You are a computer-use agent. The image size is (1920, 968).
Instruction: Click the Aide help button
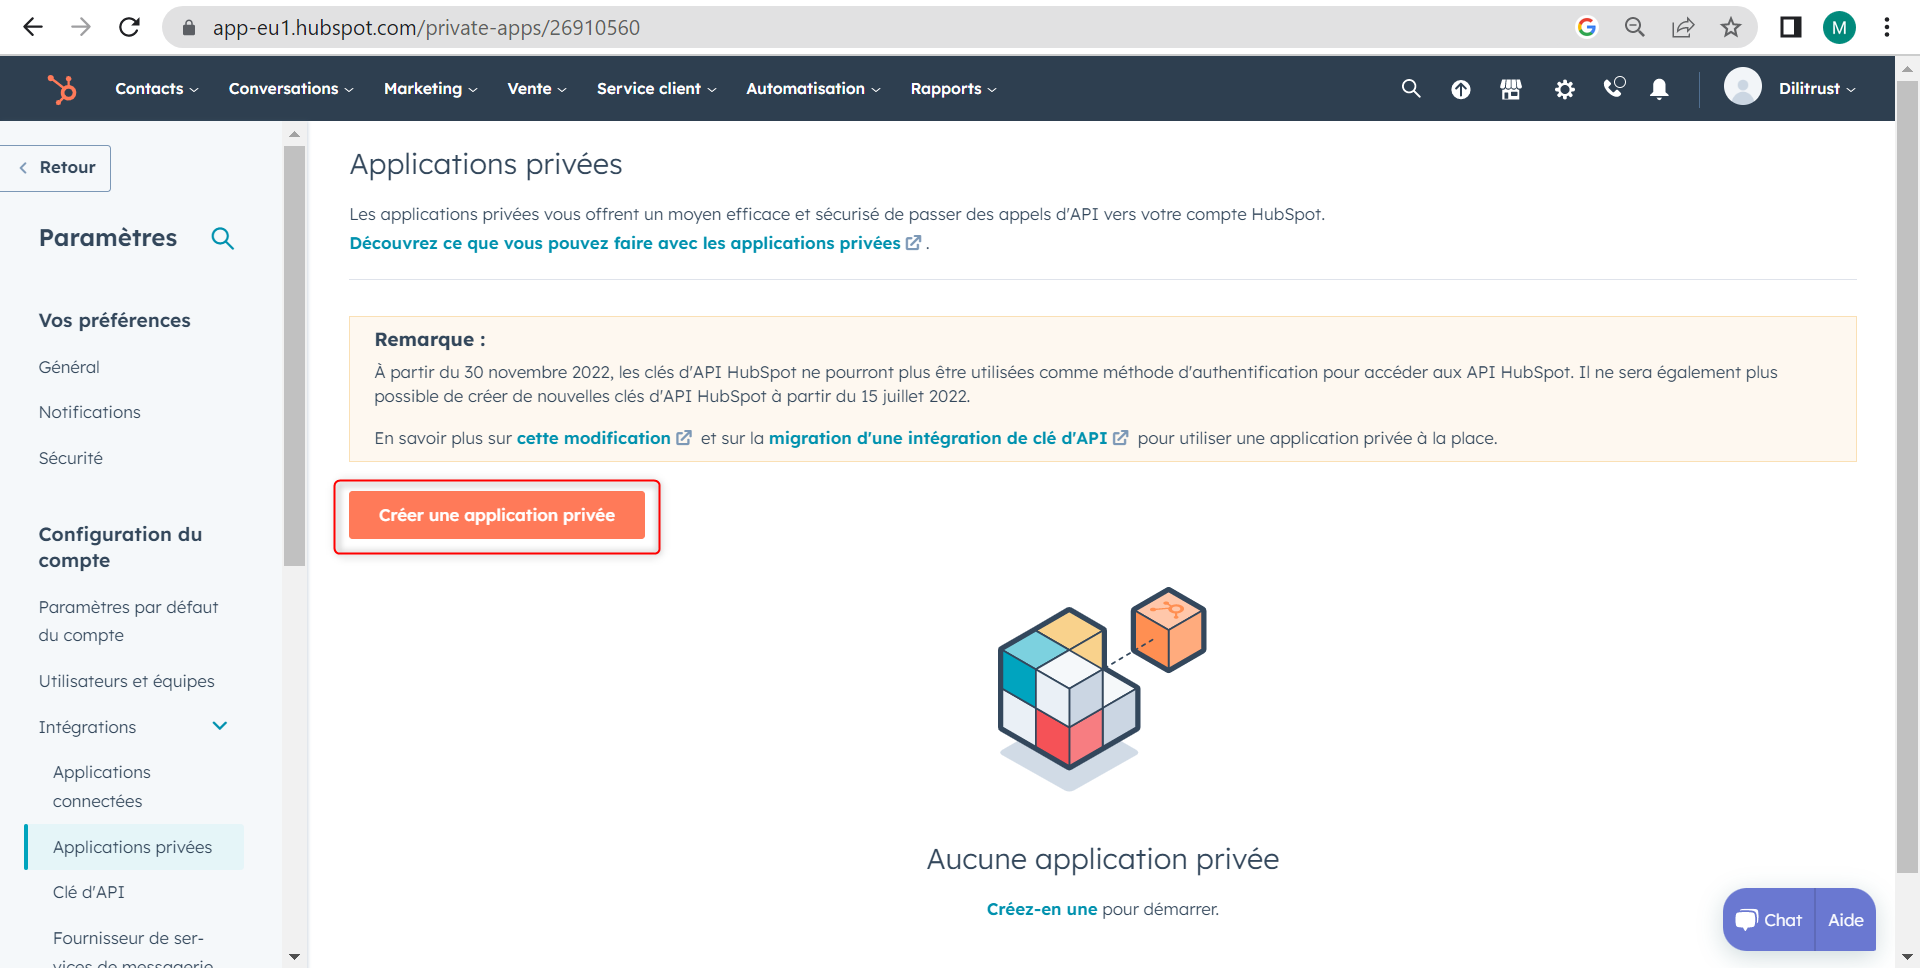1846,920
